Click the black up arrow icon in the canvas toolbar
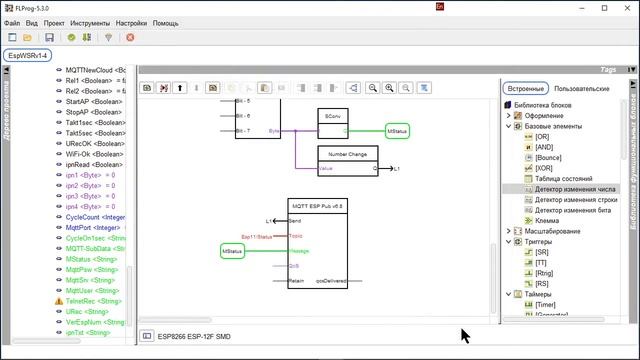Image resolution: width=640 pixels, height=360 pixels. (x=180, y=88)
